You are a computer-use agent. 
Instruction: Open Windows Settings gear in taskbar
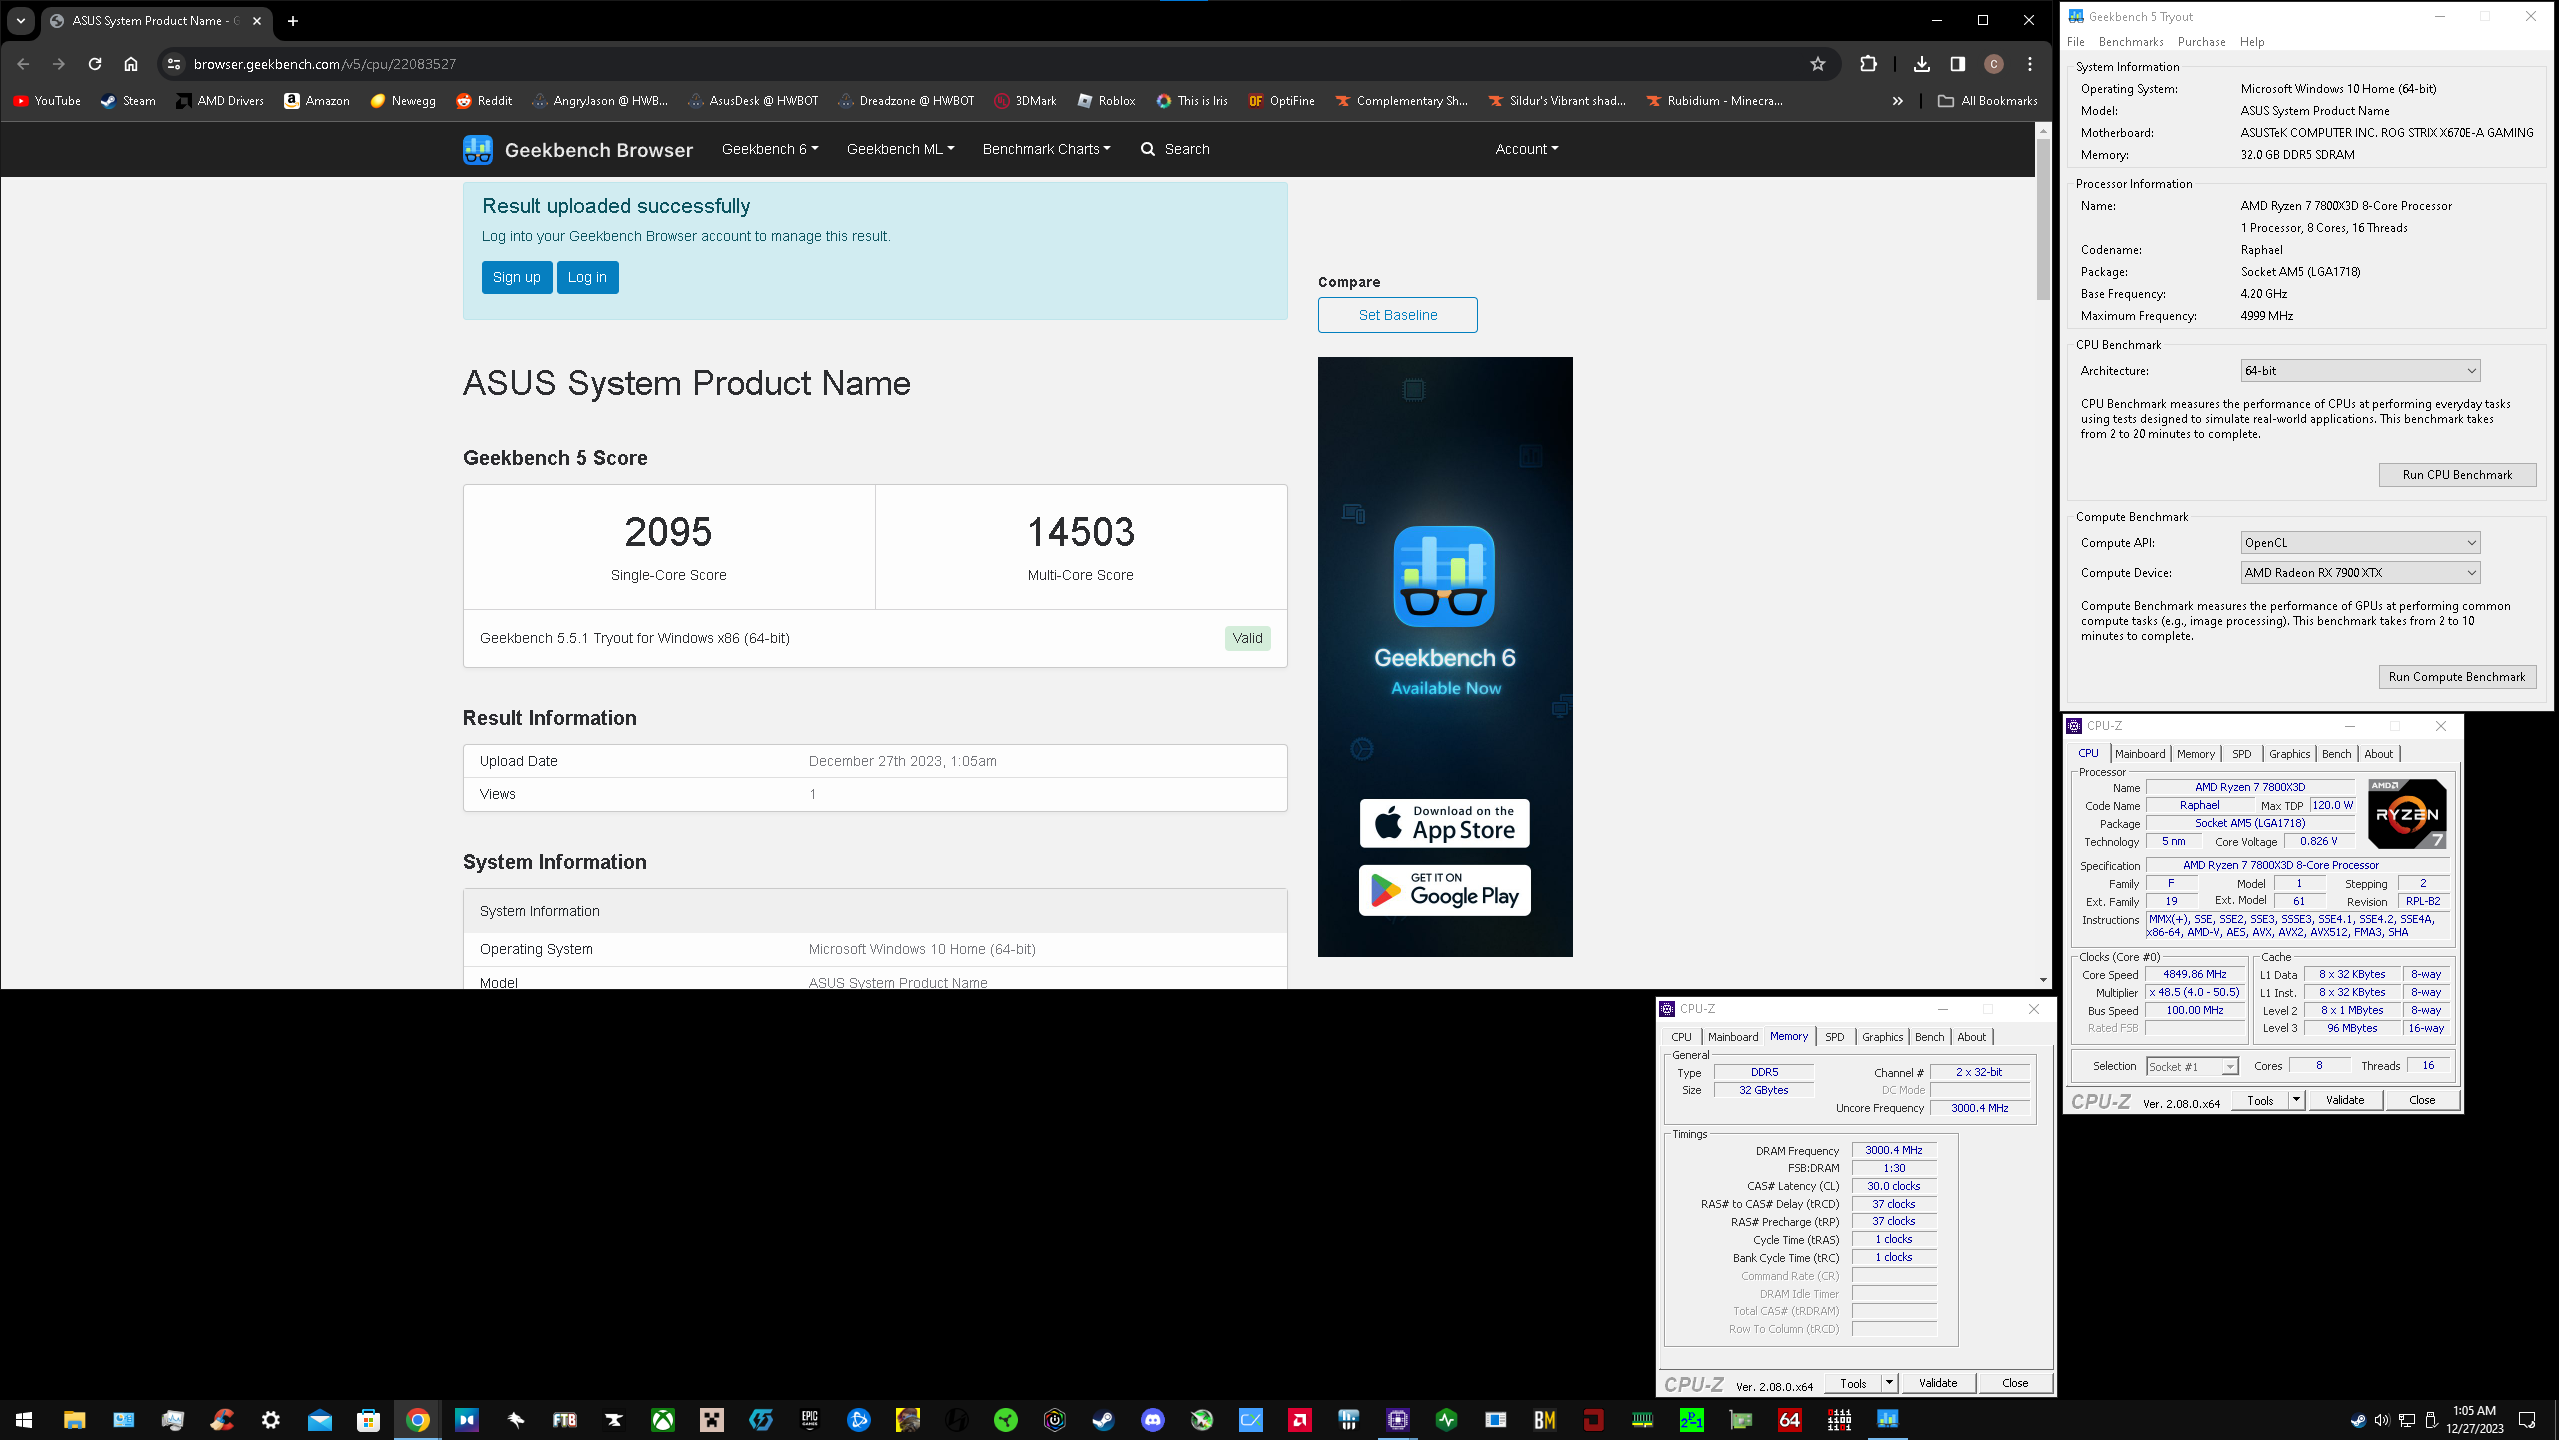270,1419
